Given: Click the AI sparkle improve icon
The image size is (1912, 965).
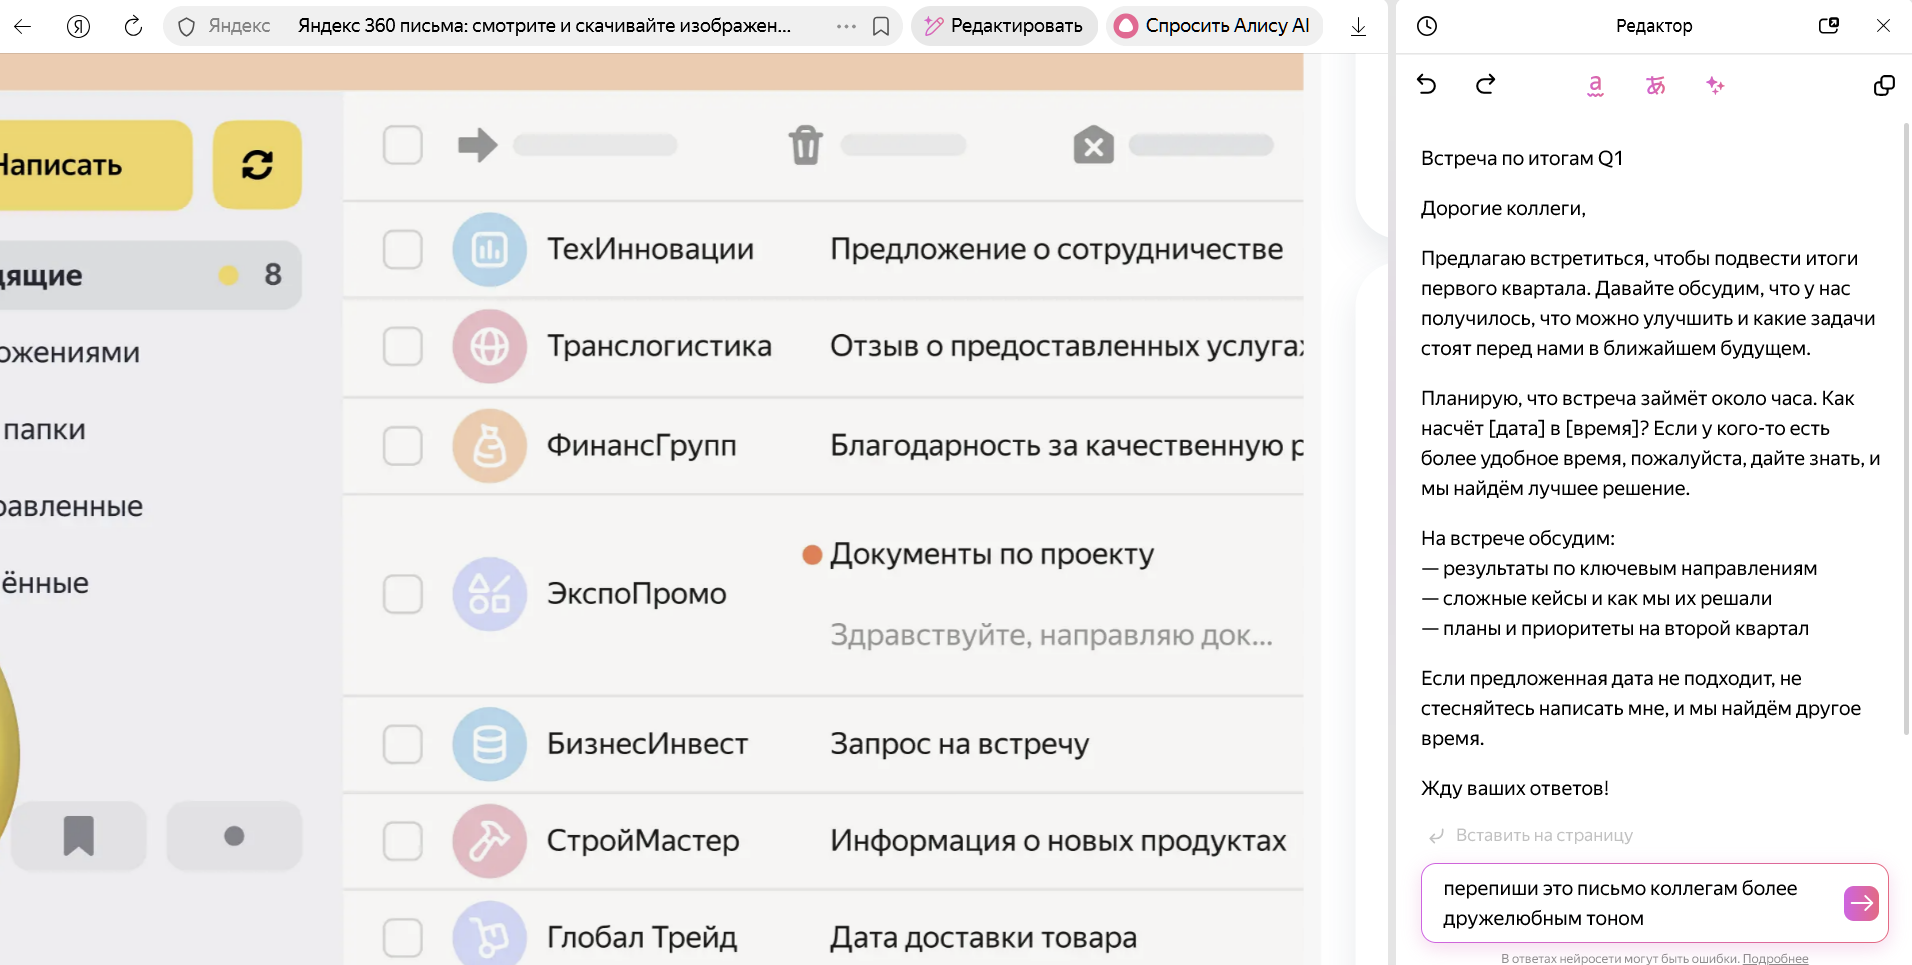Looking at the screenshot, I should [x=1715, y=85].
